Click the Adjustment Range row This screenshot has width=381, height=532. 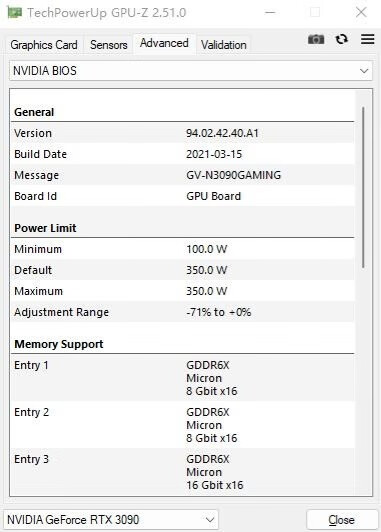183,312
